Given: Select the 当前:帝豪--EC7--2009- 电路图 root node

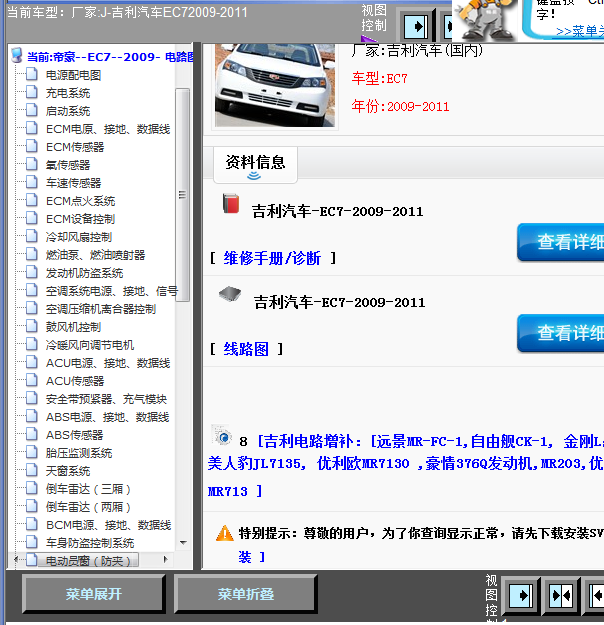Looking at the screenshot, I should point(110,57).
